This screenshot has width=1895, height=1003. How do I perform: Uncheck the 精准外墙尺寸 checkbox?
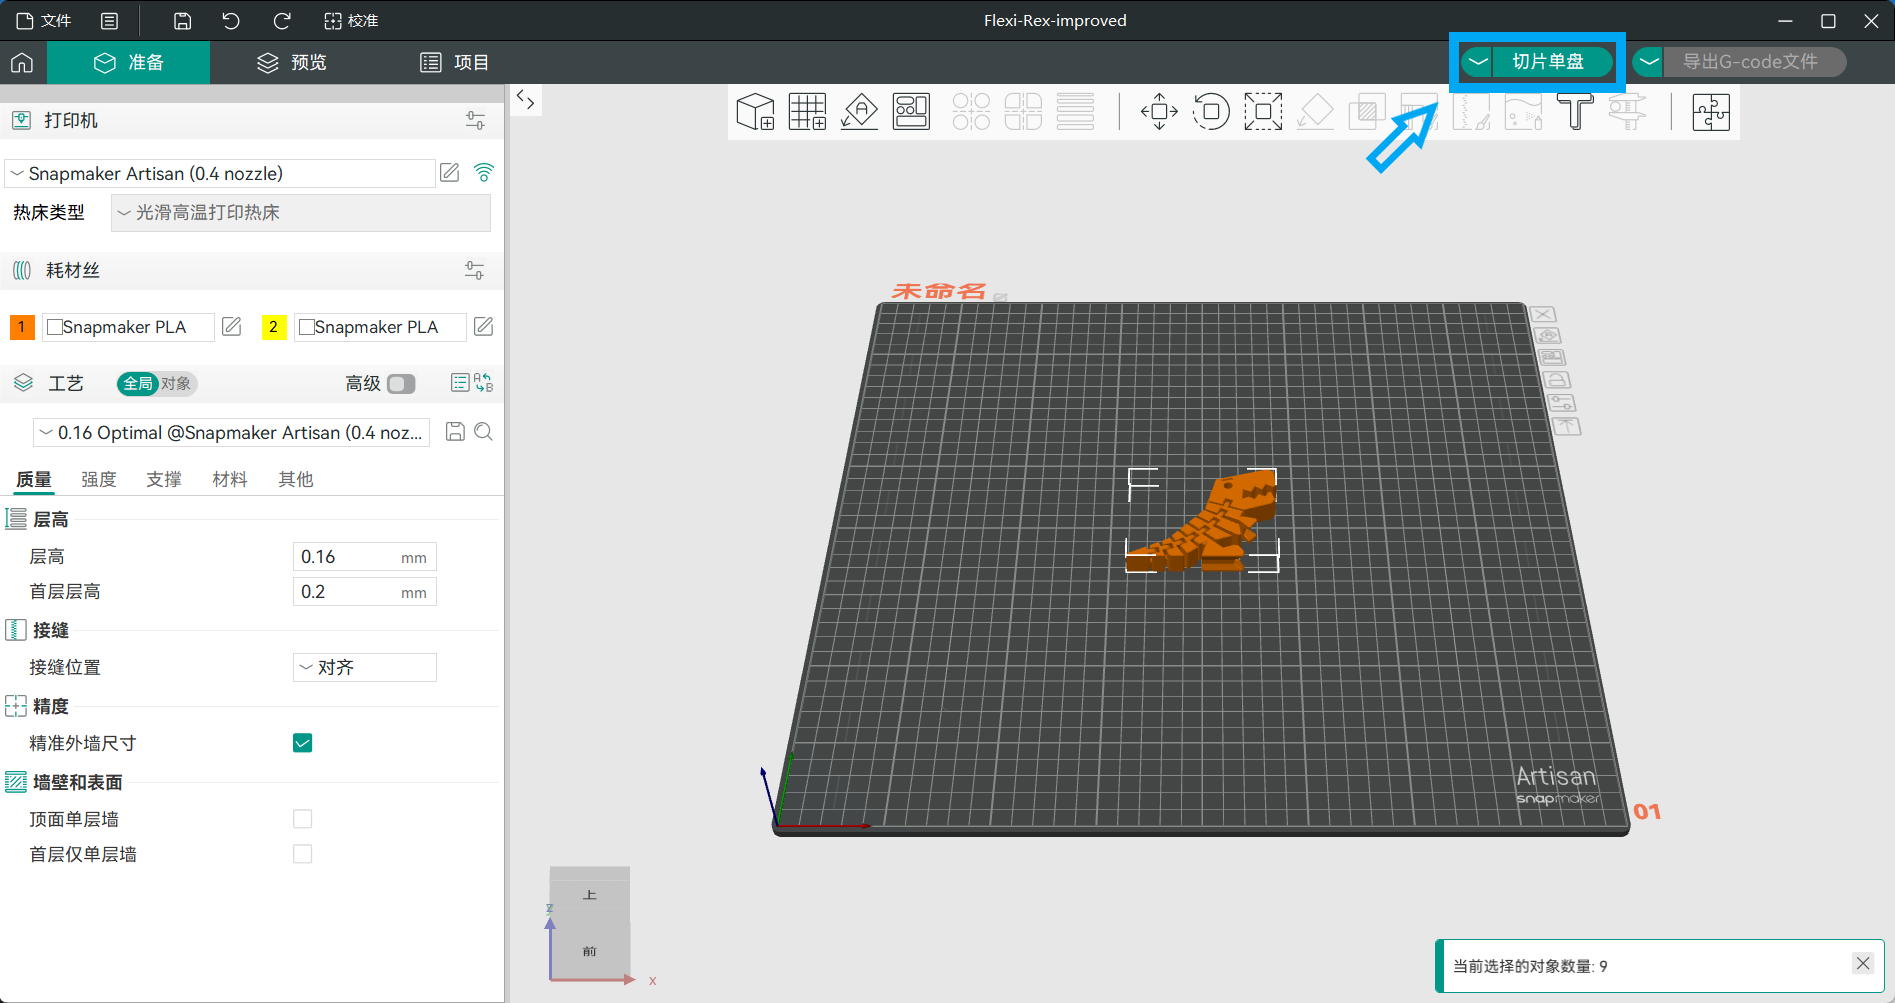coord(302,743)
